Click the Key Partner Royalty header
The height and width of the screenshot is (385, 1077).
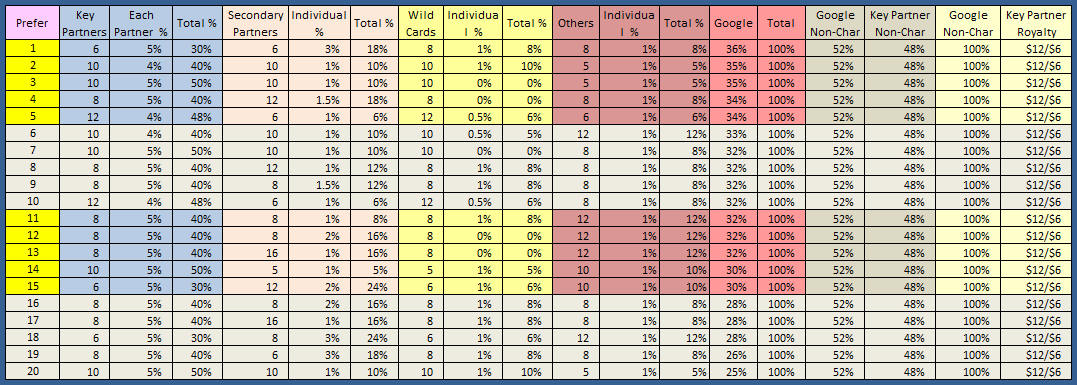tap(1038, 23)
